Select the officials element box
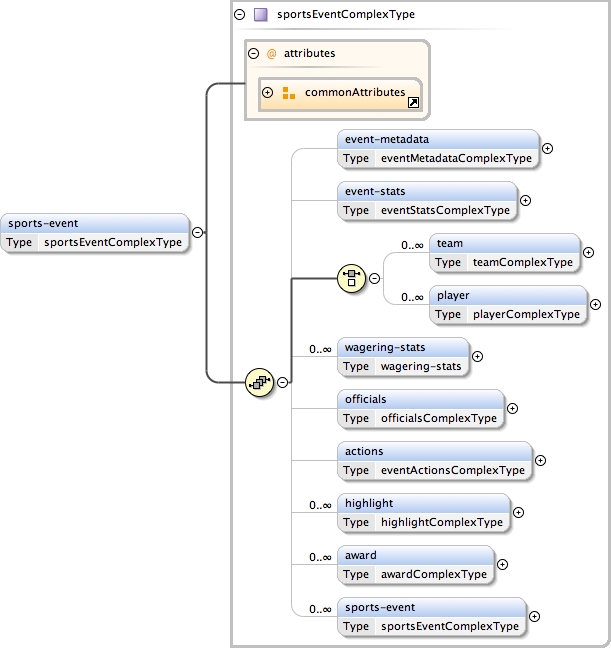This screenshot has width=611, height=648. [420, 408]
